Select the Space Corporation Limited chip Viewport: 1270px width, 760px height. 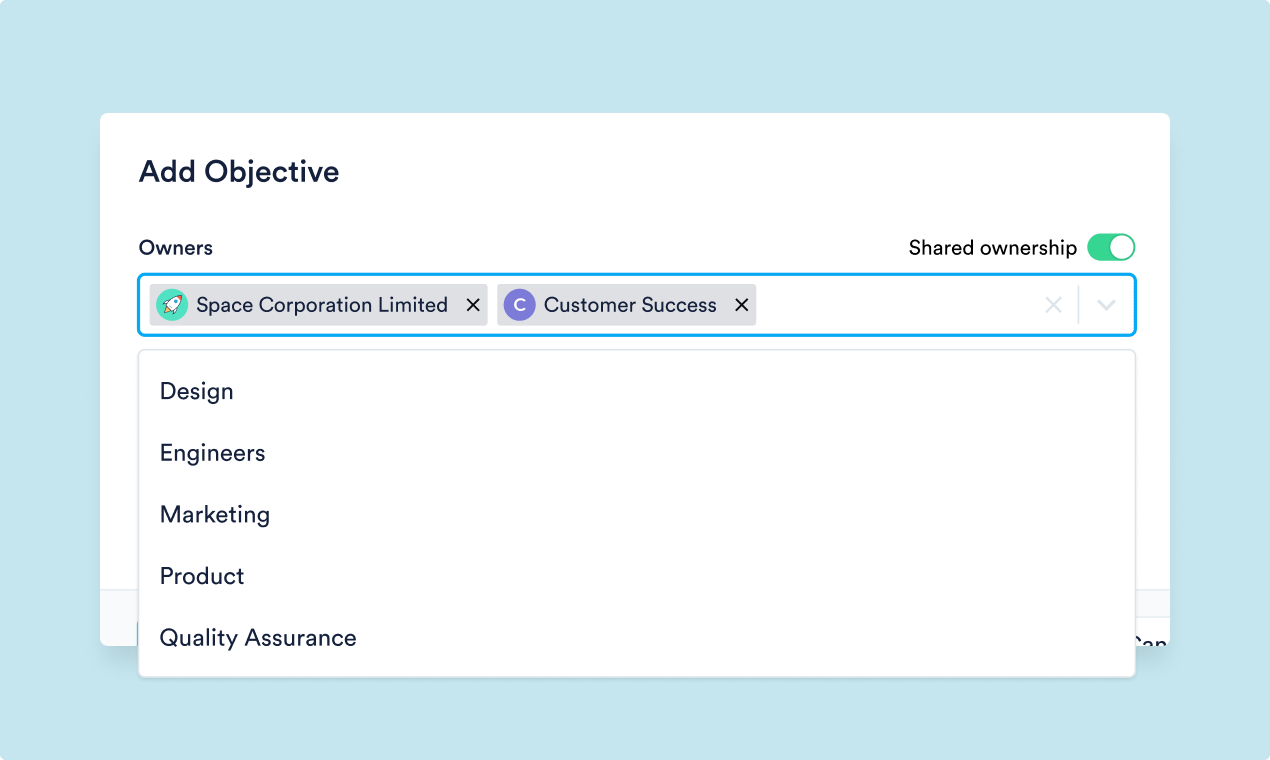coord(322,305)
